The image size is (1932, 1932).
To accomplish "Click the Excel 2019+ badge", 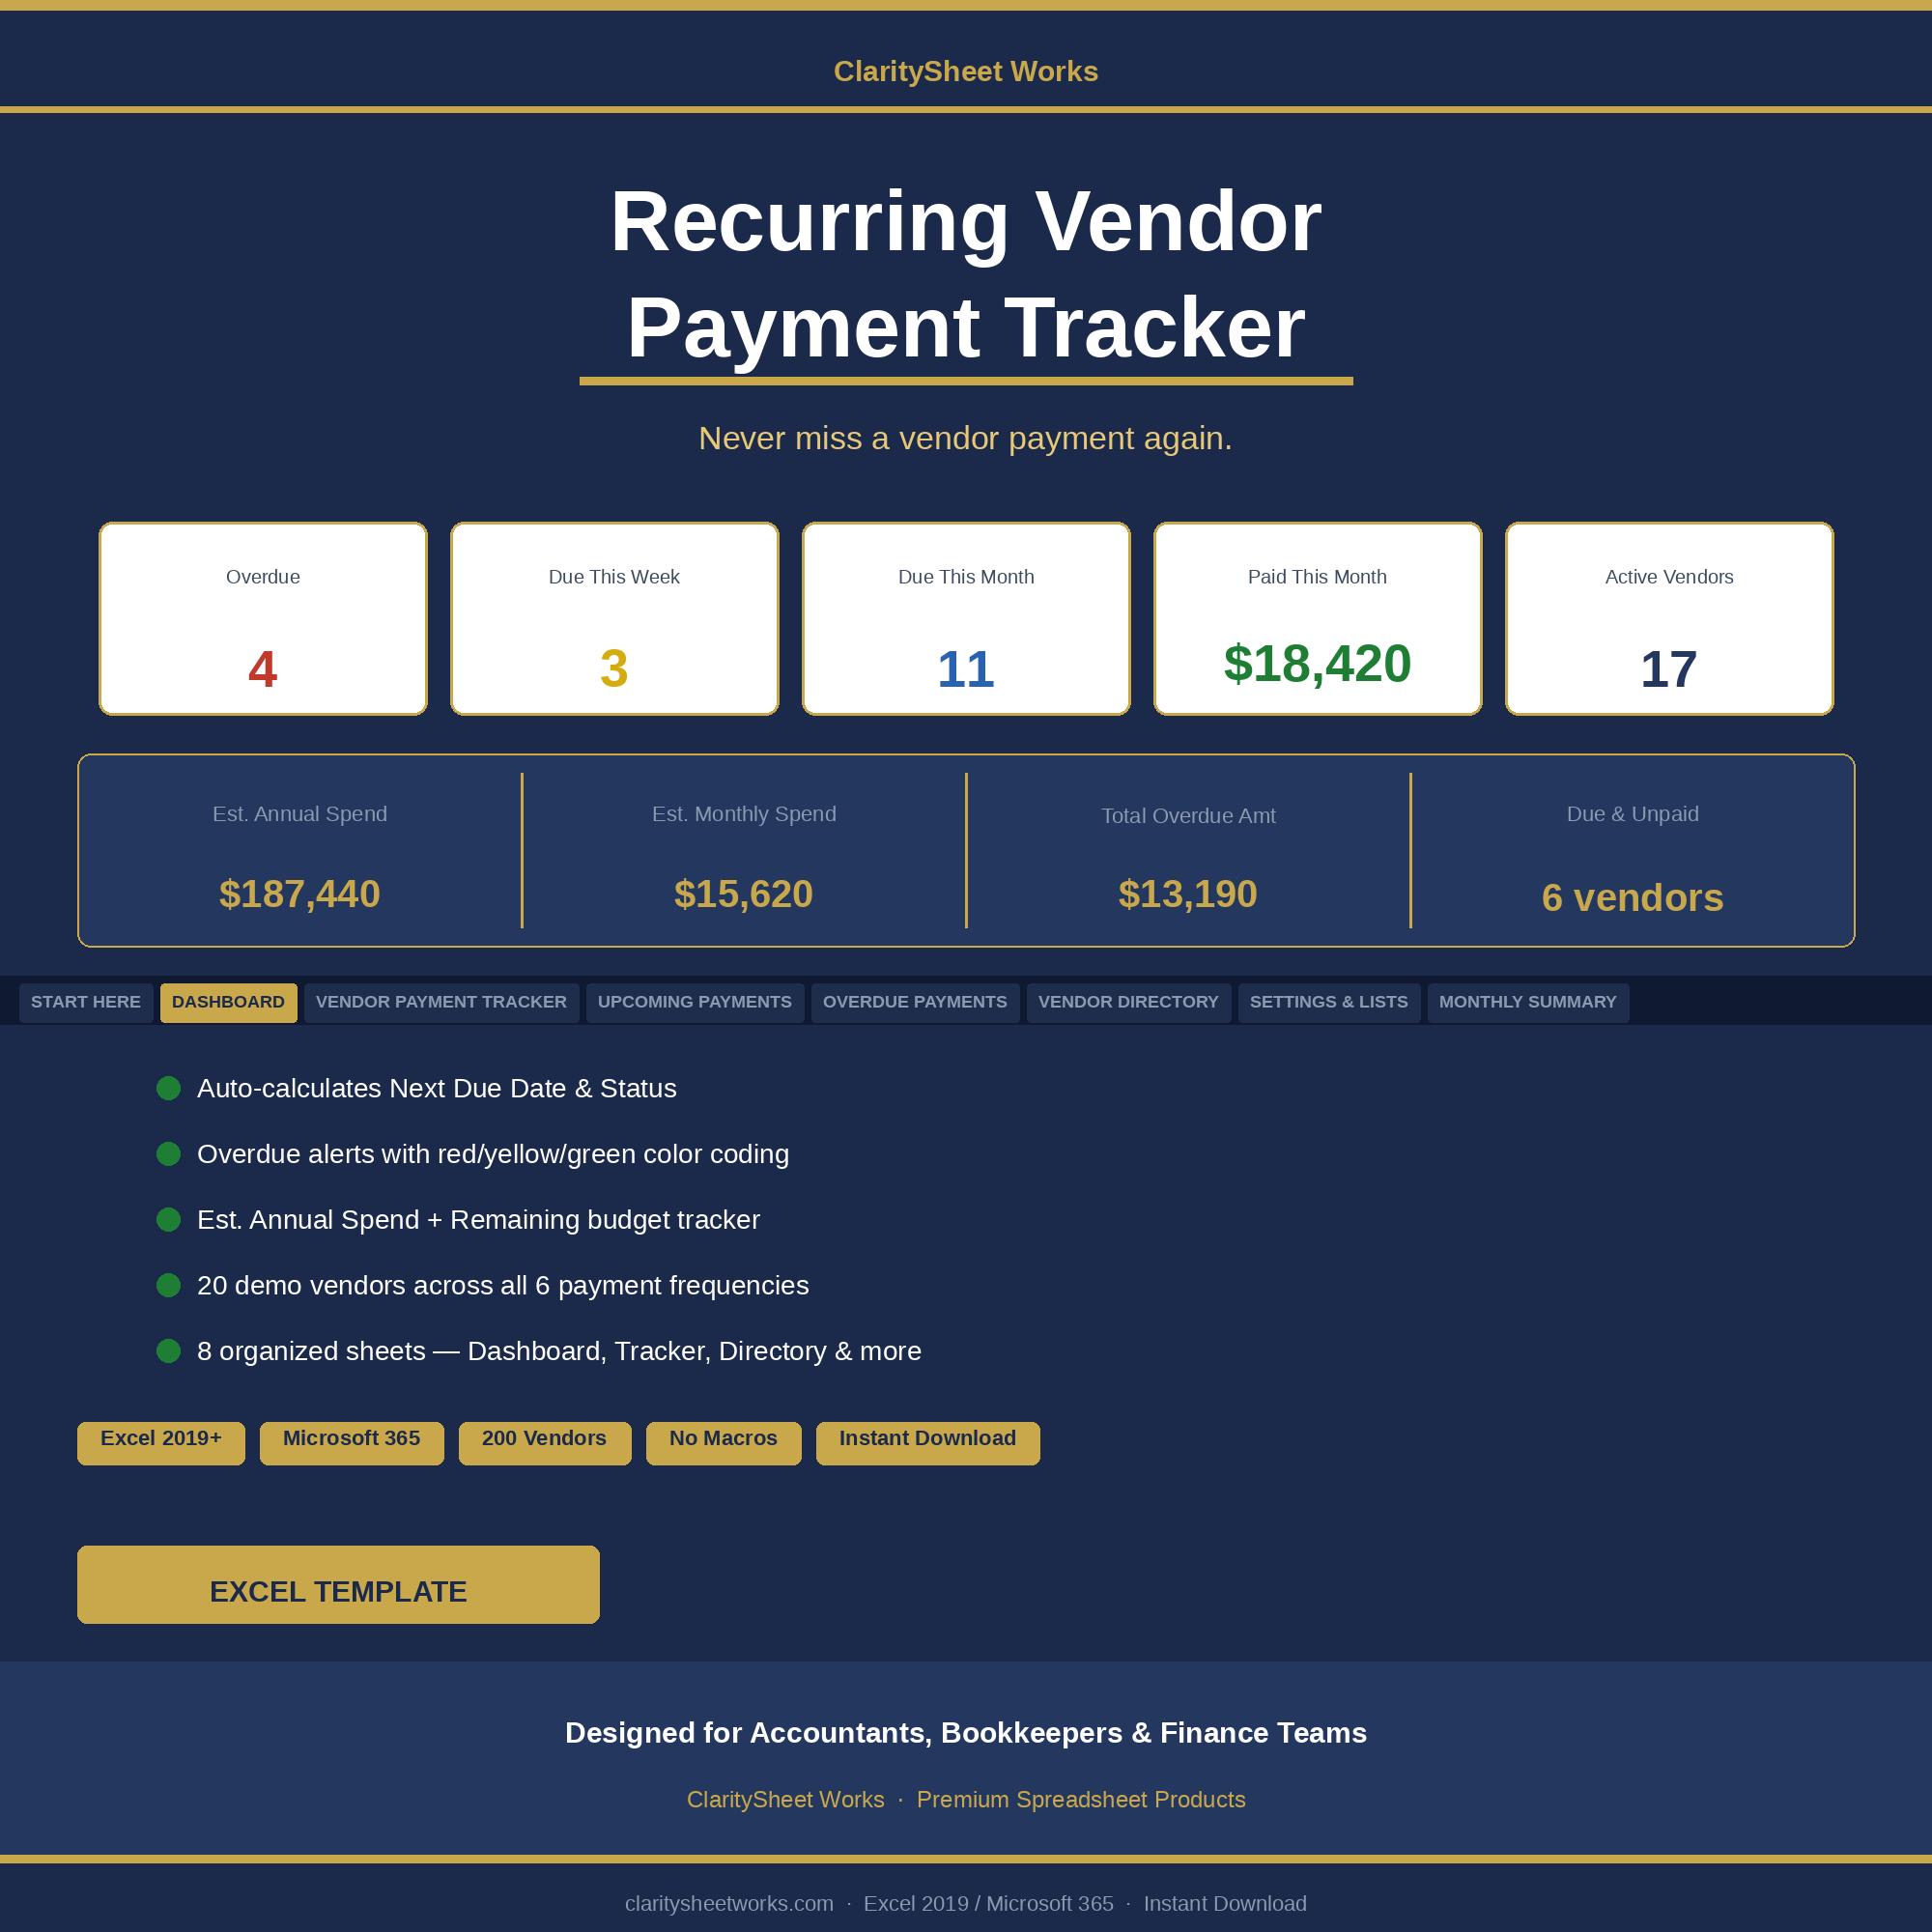I will [x=161, y=1443].
